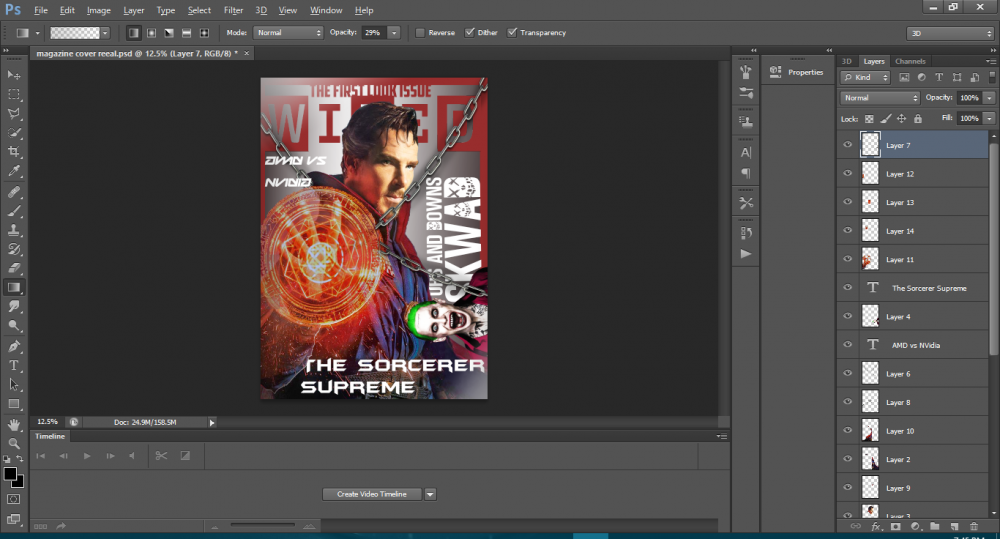Screen dimensions: 1000x539
Task: Delete layer using trash icon
Action: click(973, 526)
